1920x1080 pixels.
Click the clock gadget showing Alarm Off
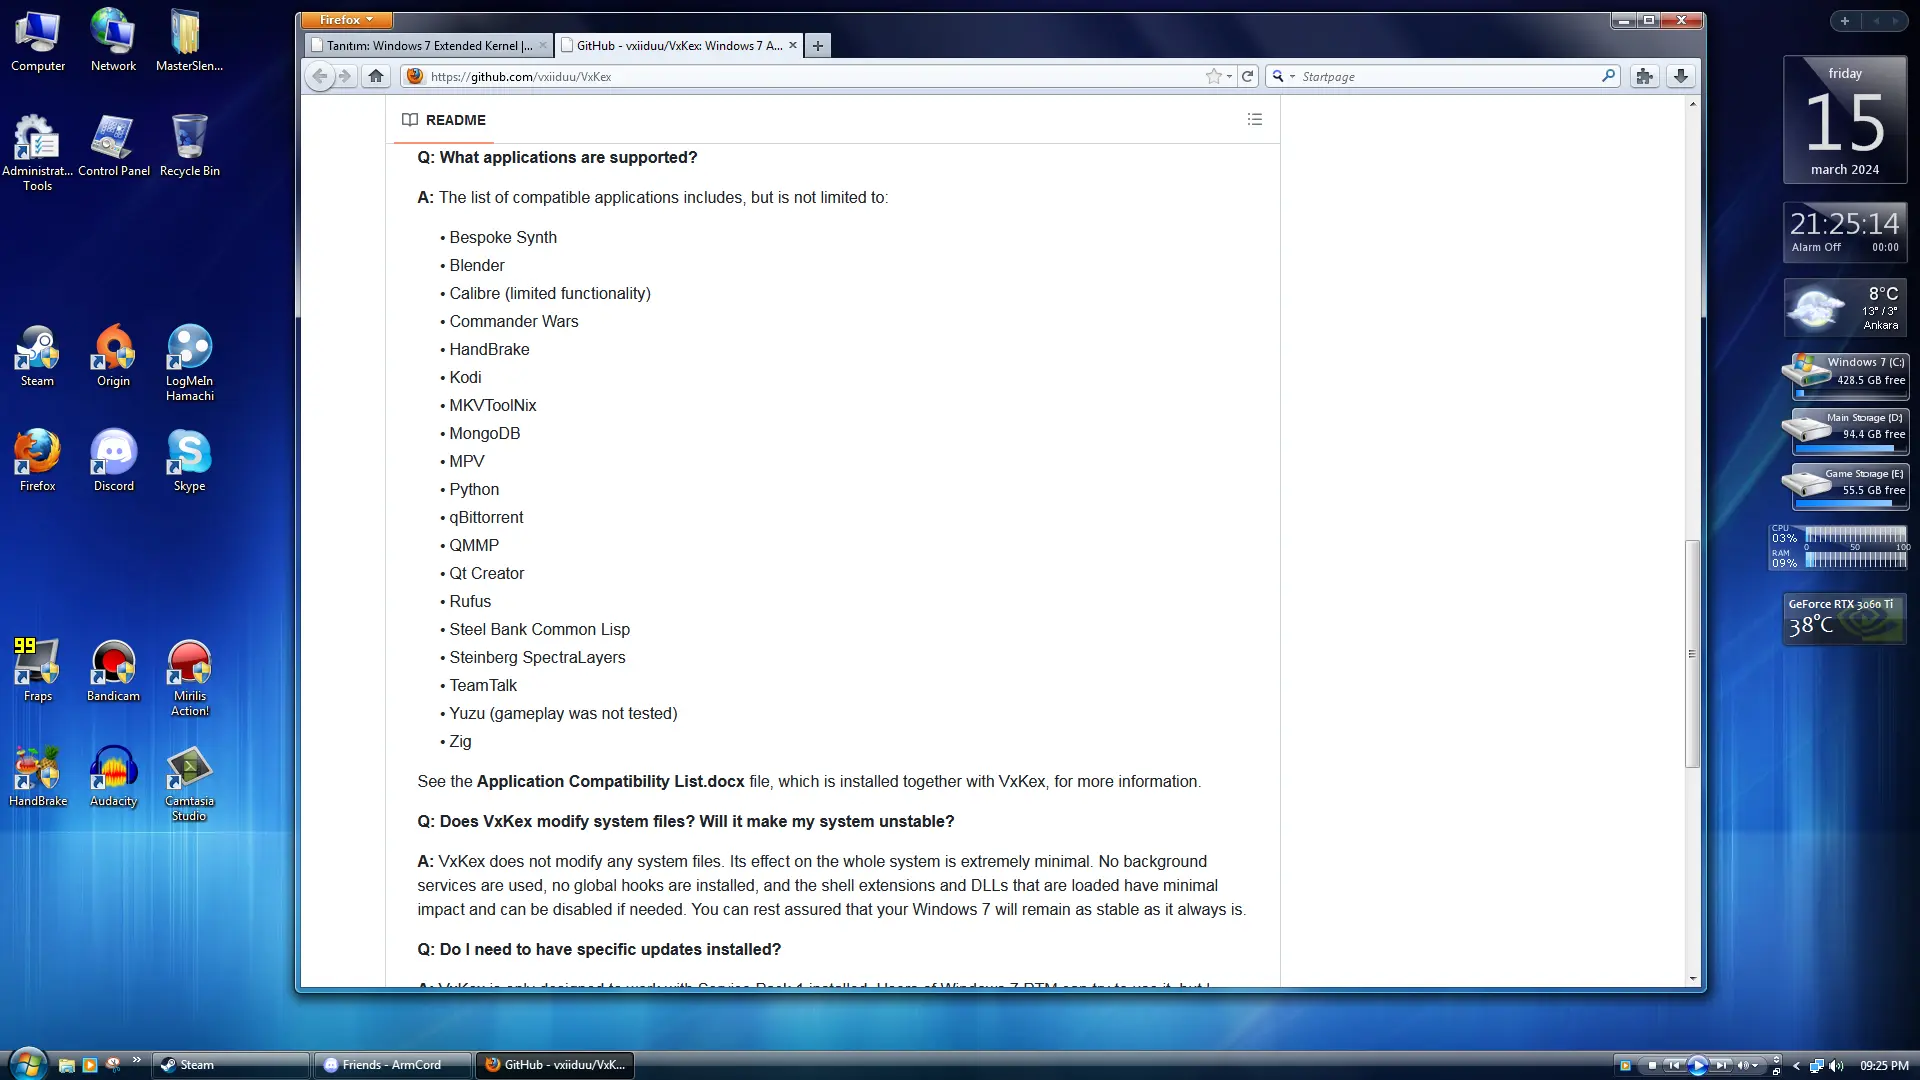[1844, 232]
